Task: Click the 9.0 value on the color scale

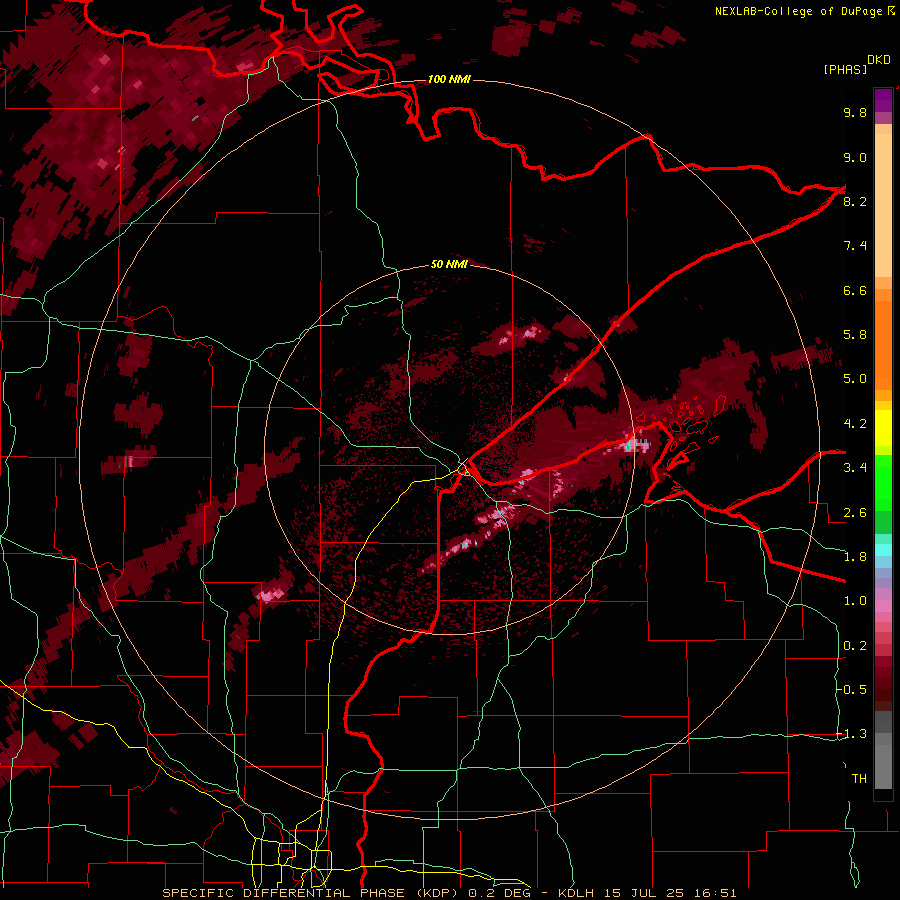Action: pos(855,157)
